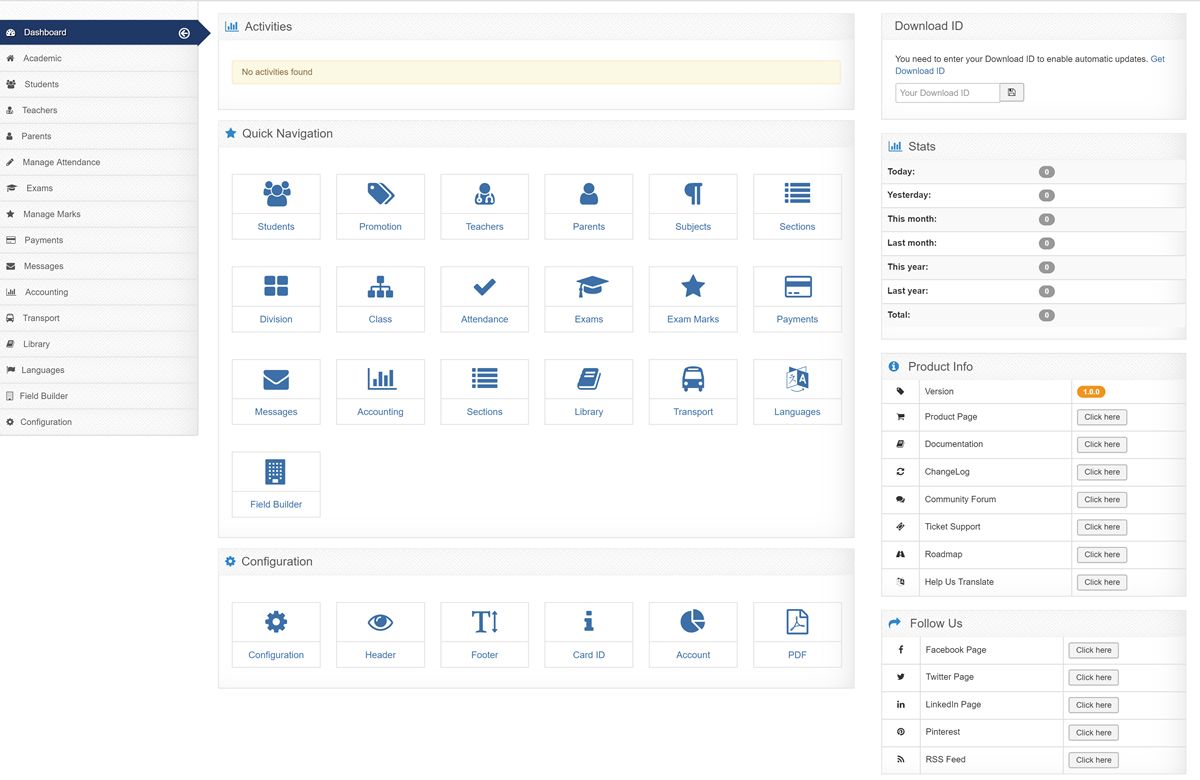
Task: Click the 1.0.0 version badge
Action: point(1091,392)
